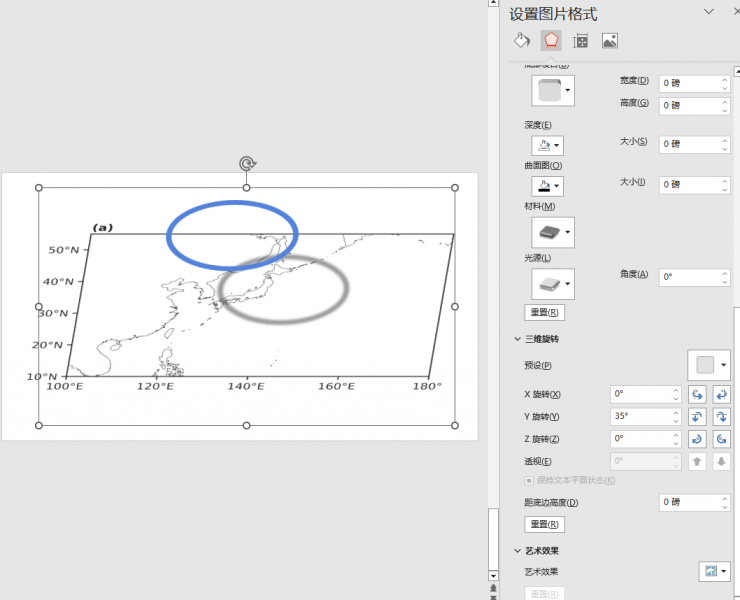Open the Size & Properties tab icon
This screenshot has height=600, width=740.
click(x=580, y=40)
